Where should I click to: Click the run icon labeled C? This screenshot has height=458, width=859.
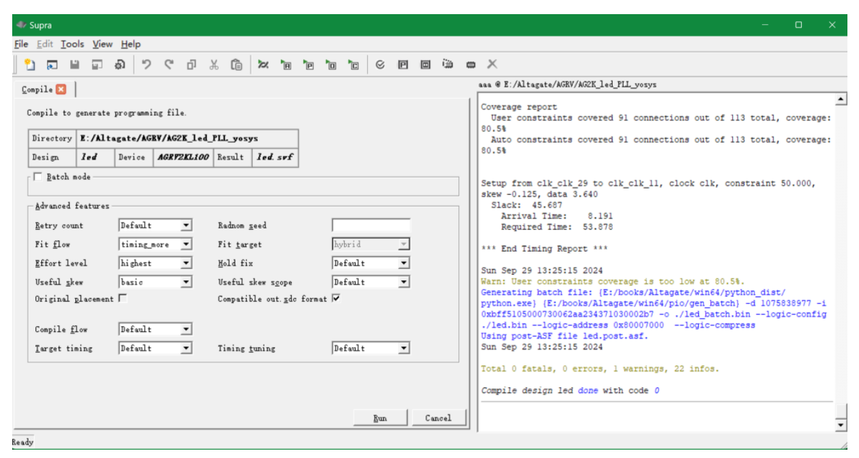click(x=353, y=65)
